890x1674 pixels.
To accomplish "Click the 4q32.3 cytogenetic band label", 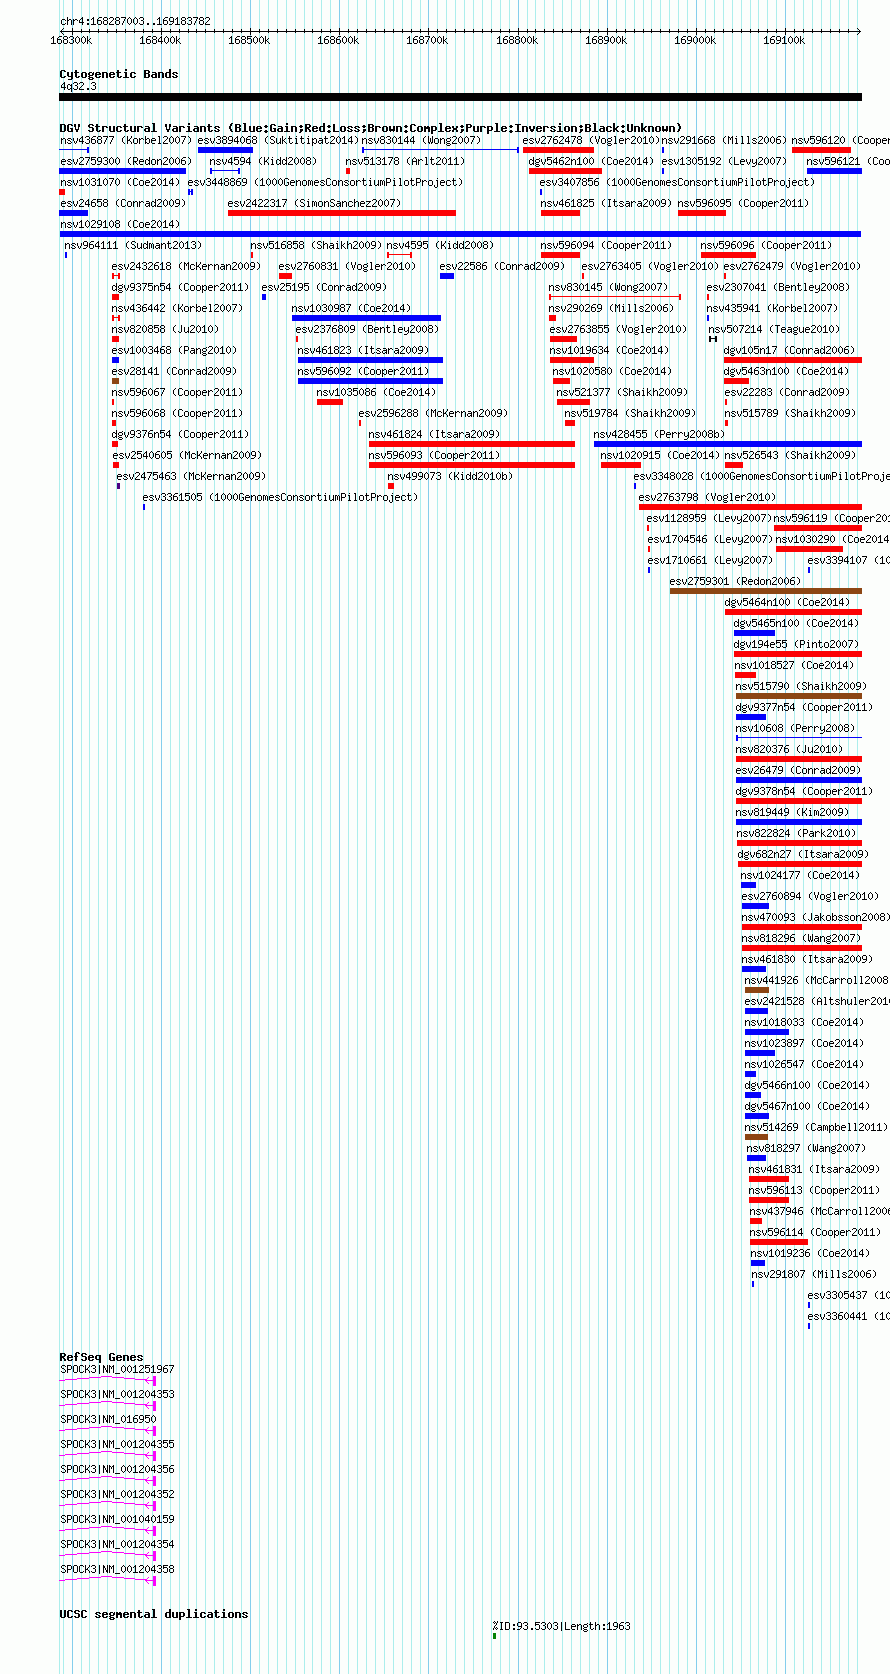I will pyautogui.click(x=78, y=86).
